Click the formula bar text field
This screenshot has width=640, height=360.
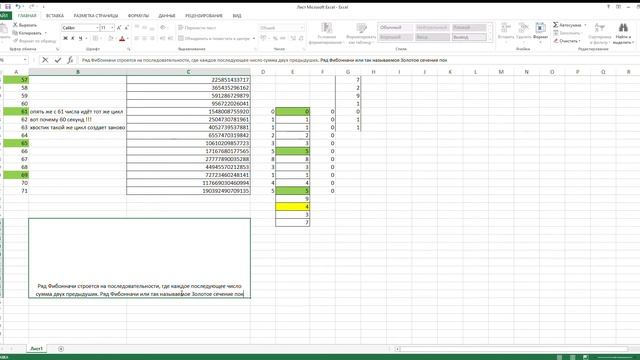(x=358, y=60)
